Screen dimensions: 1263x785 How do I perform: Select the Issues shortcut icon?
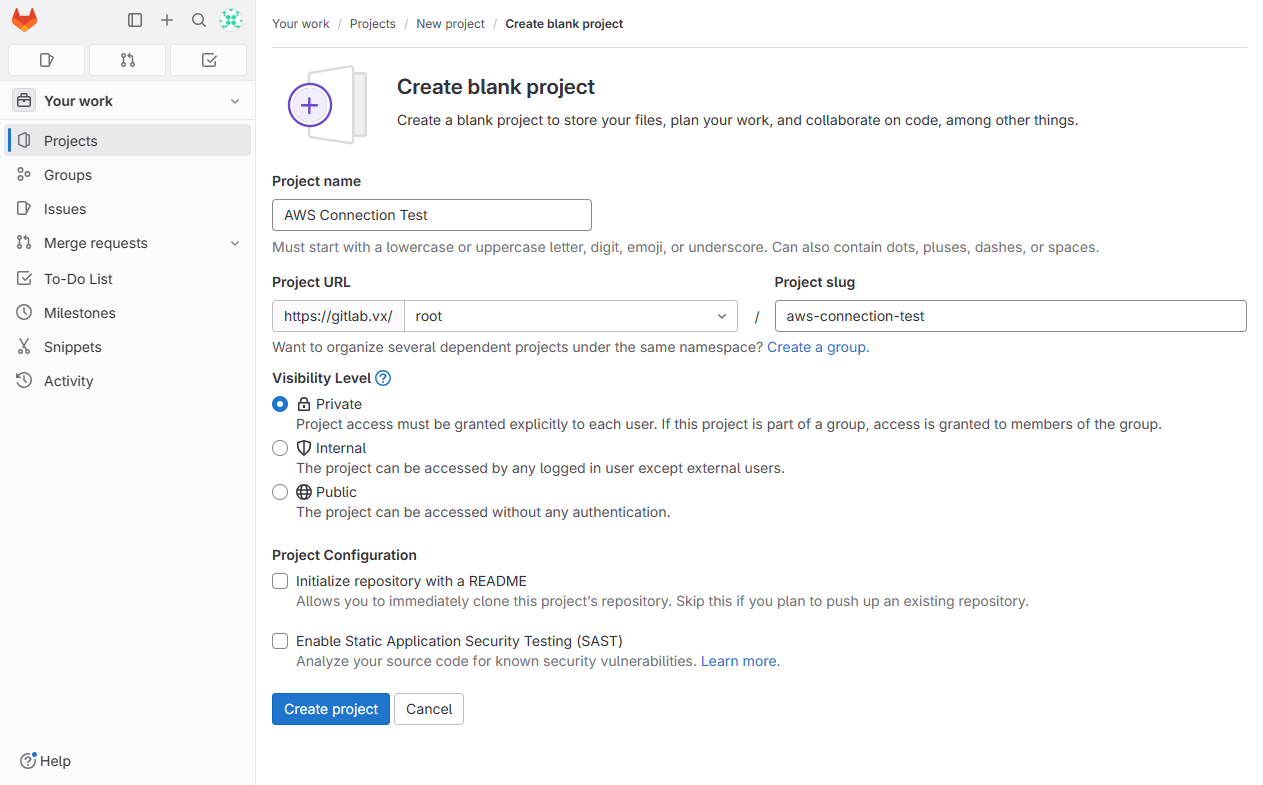point(46,60)
